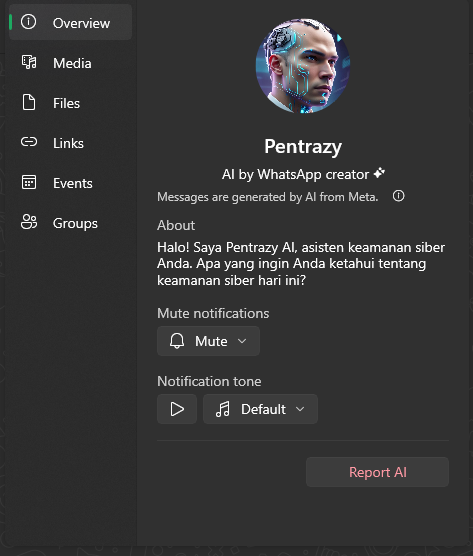Click the Pentrazy About description text
Viewport: 473px width, 556px height.
pos(301,264)
